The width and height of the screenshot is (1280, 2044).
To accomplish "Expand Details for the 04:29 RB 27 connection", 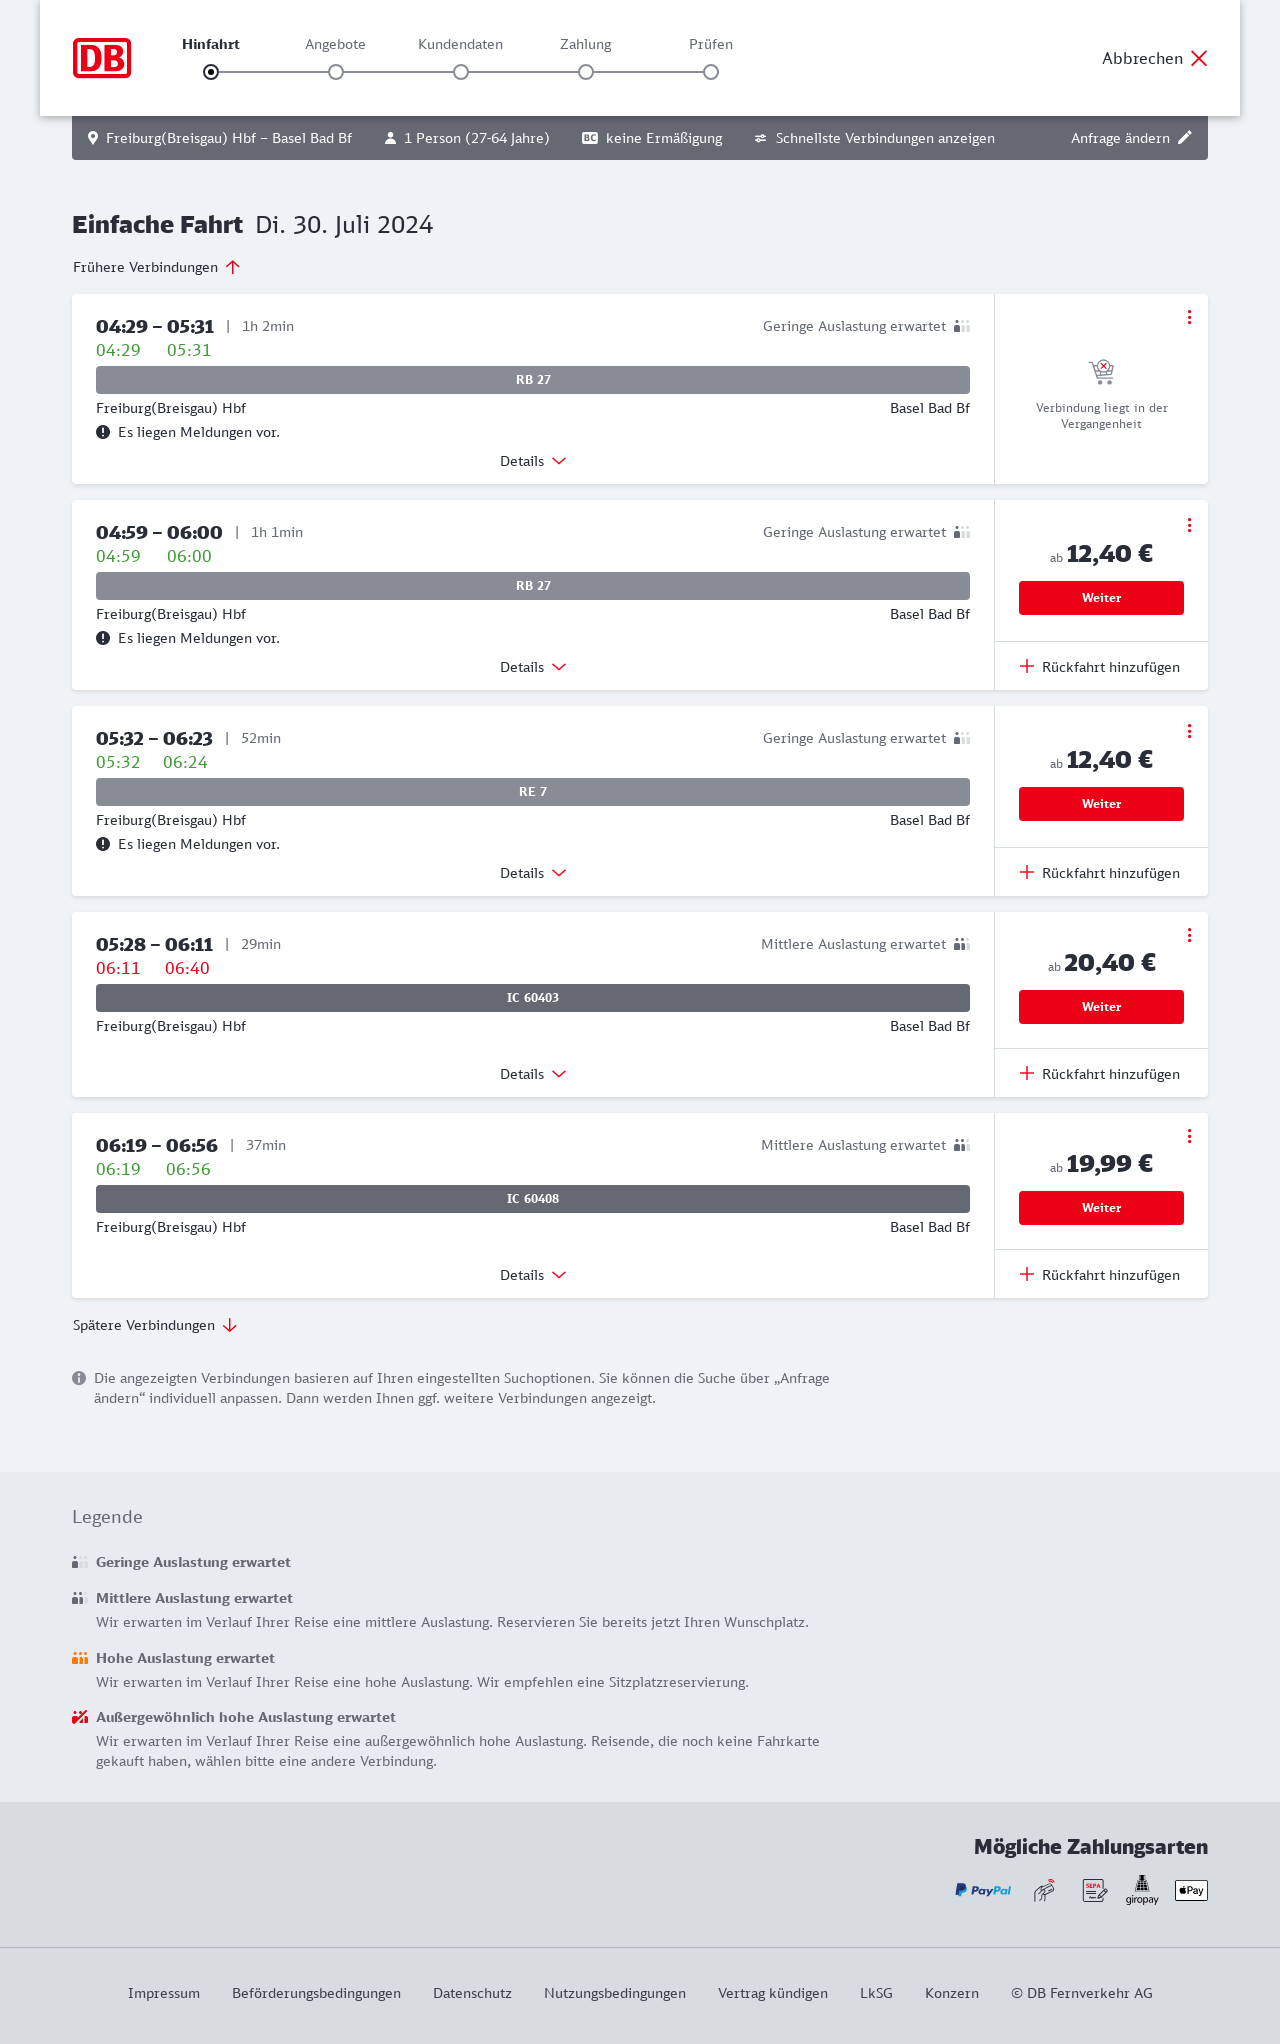I will click(533, 461).
